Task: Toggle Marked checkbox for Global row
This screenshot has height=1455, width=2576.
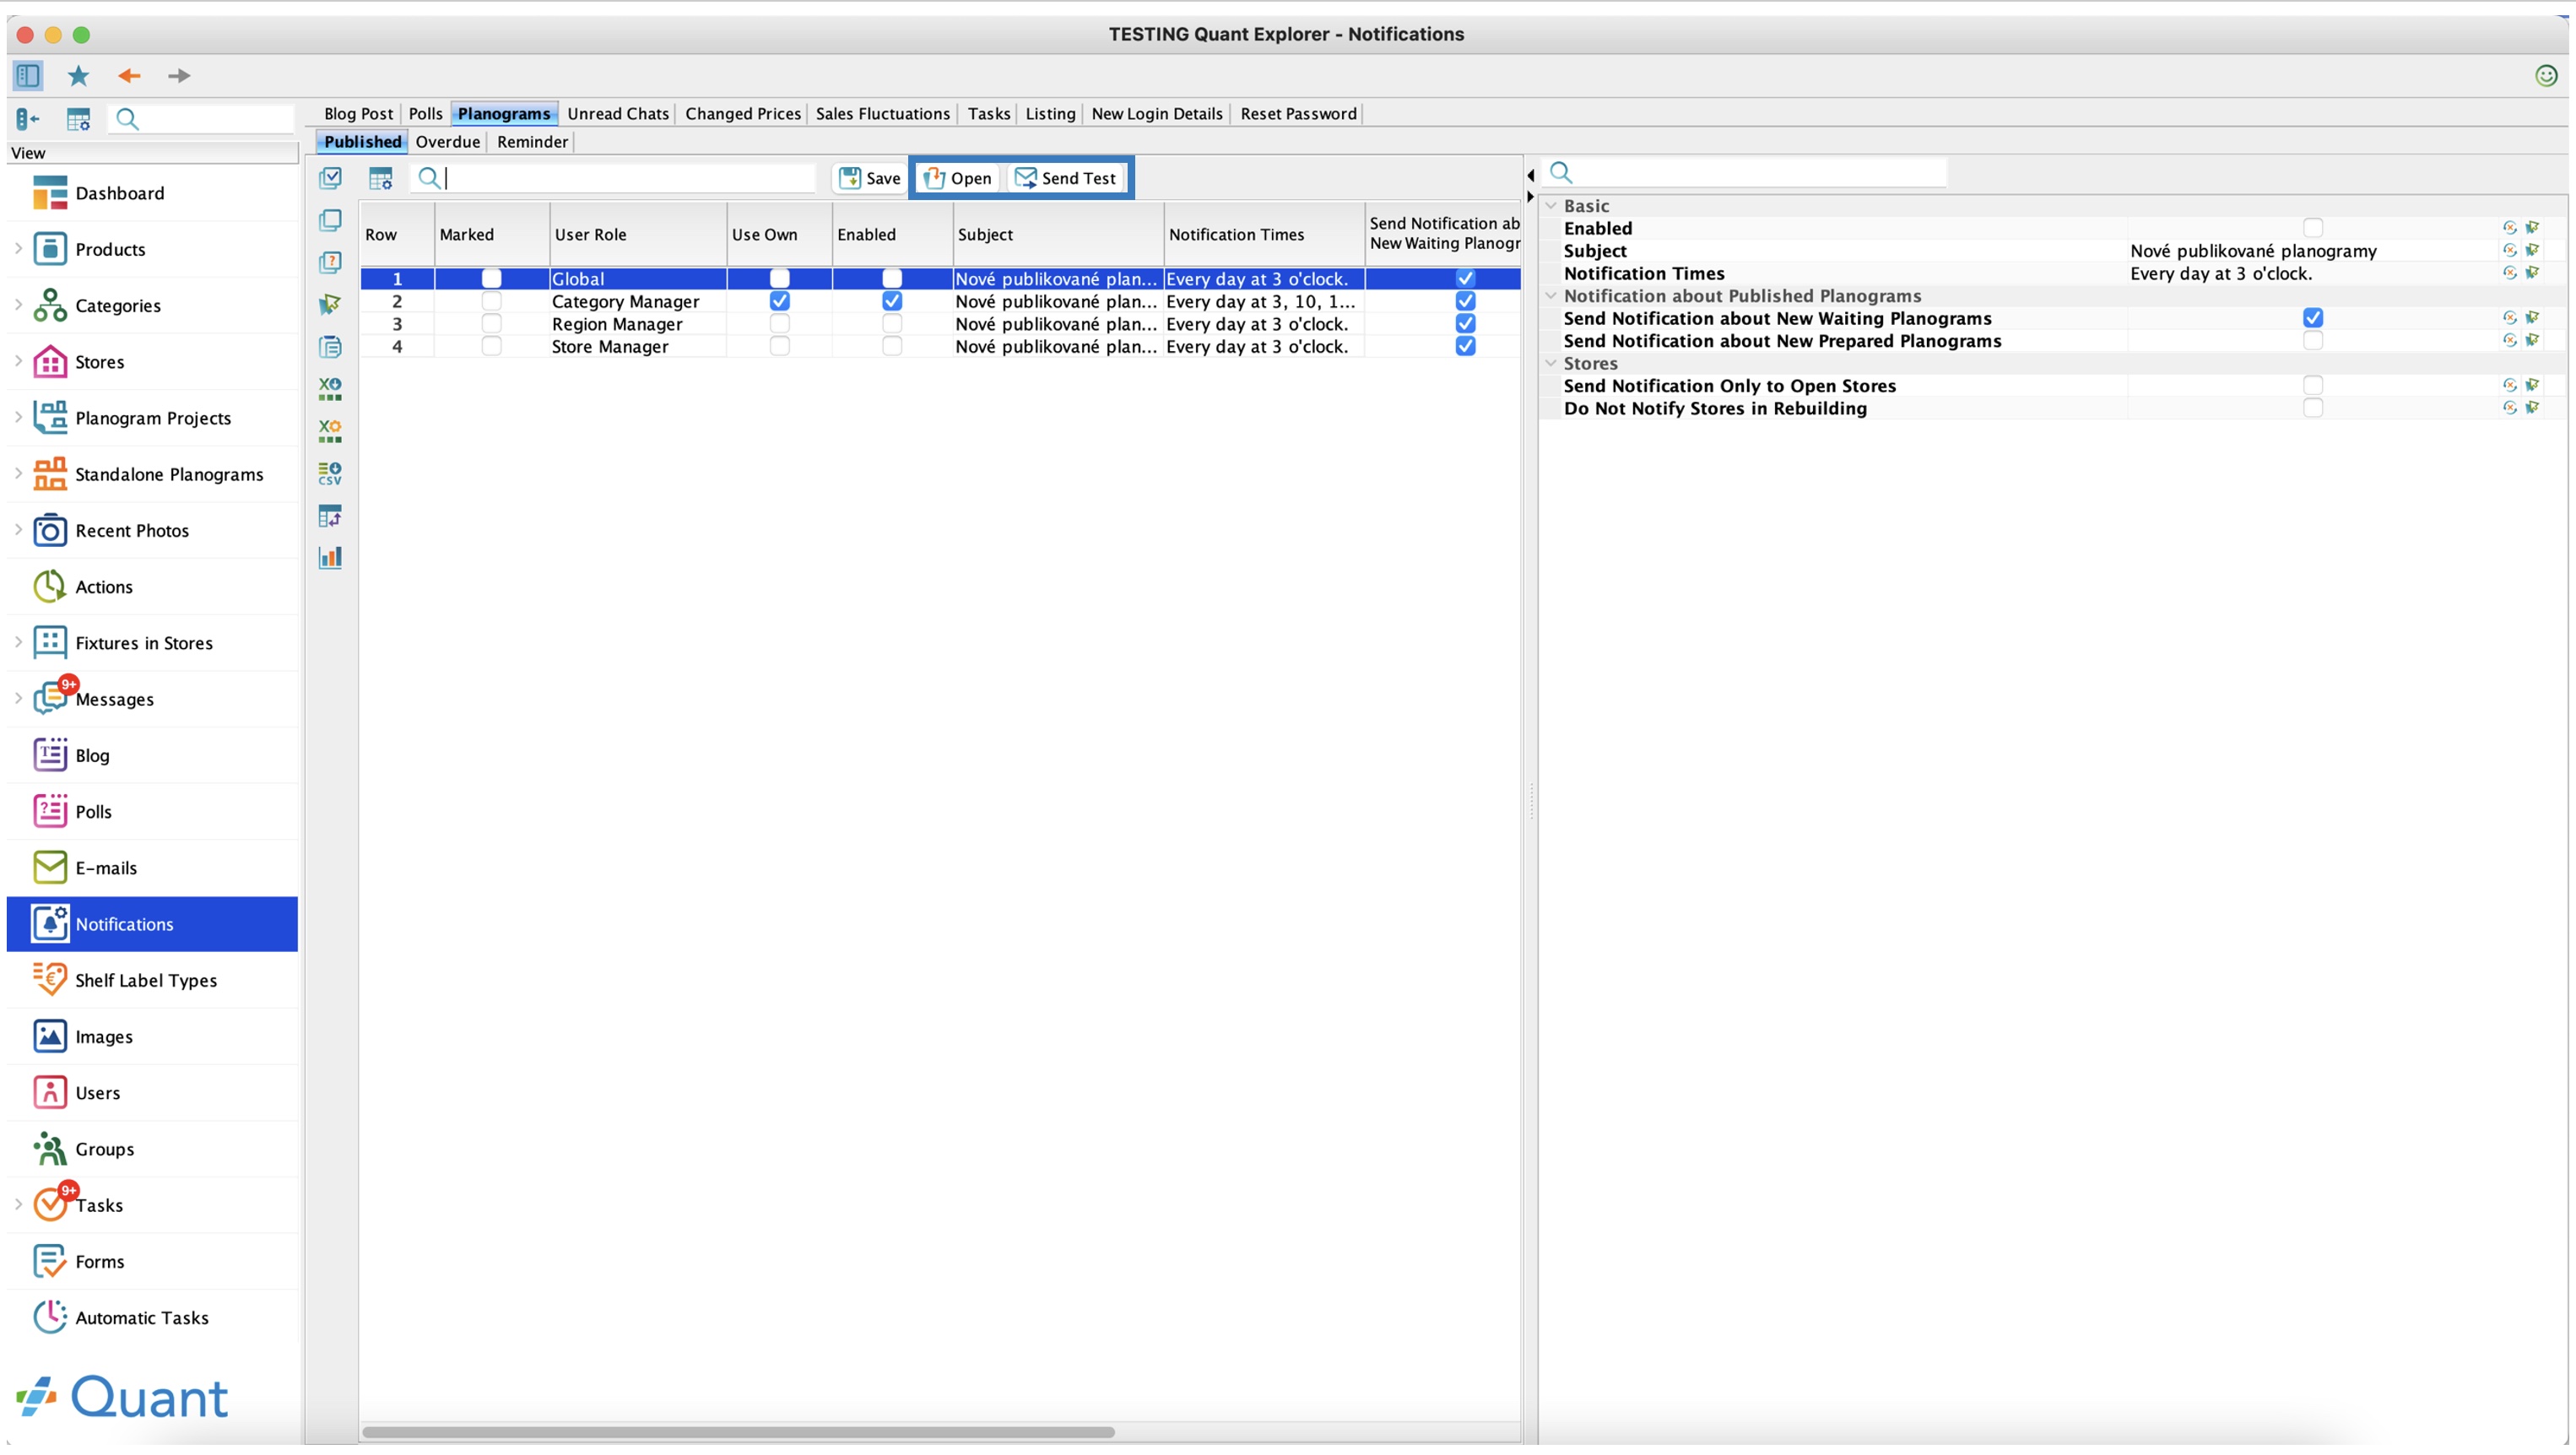Action: [x=491, y=279]
